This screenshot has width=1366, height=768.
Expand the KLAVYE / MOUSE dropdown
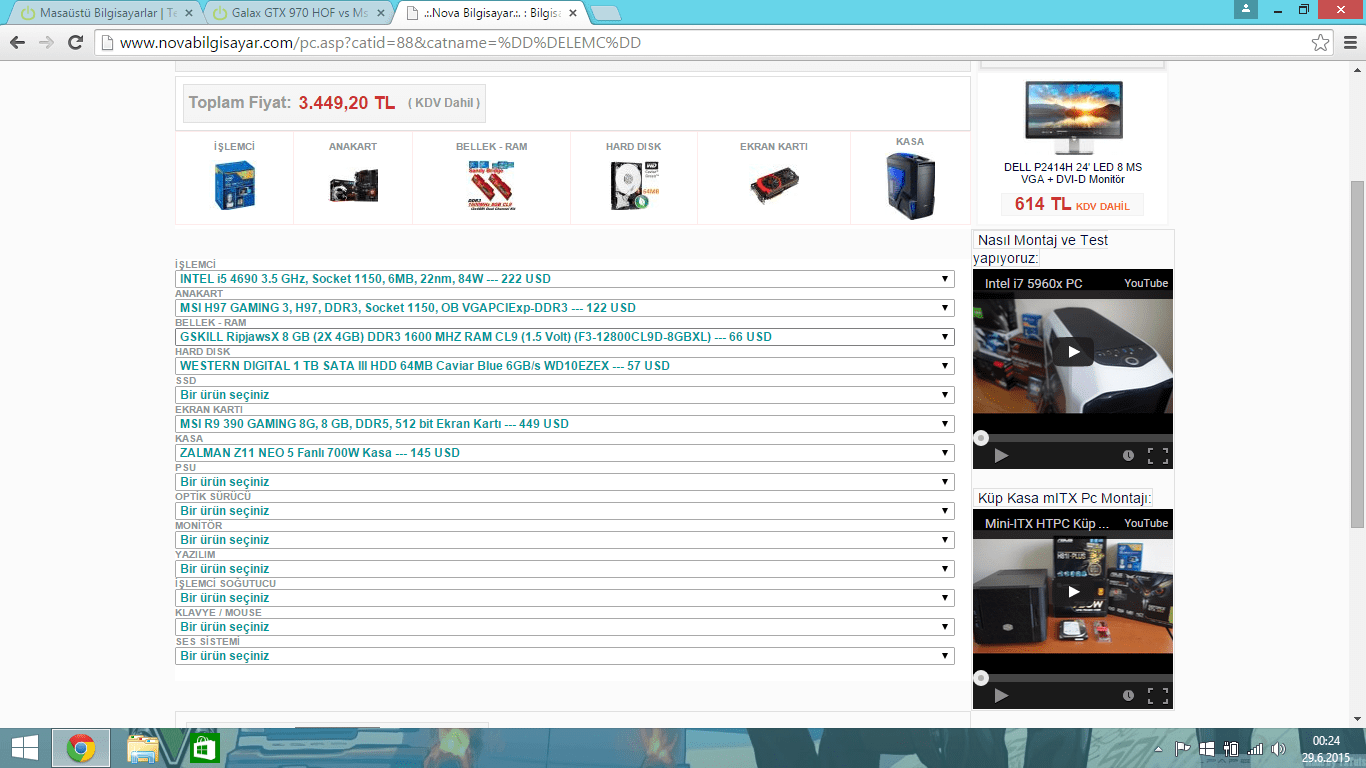(x=565, y=627)
